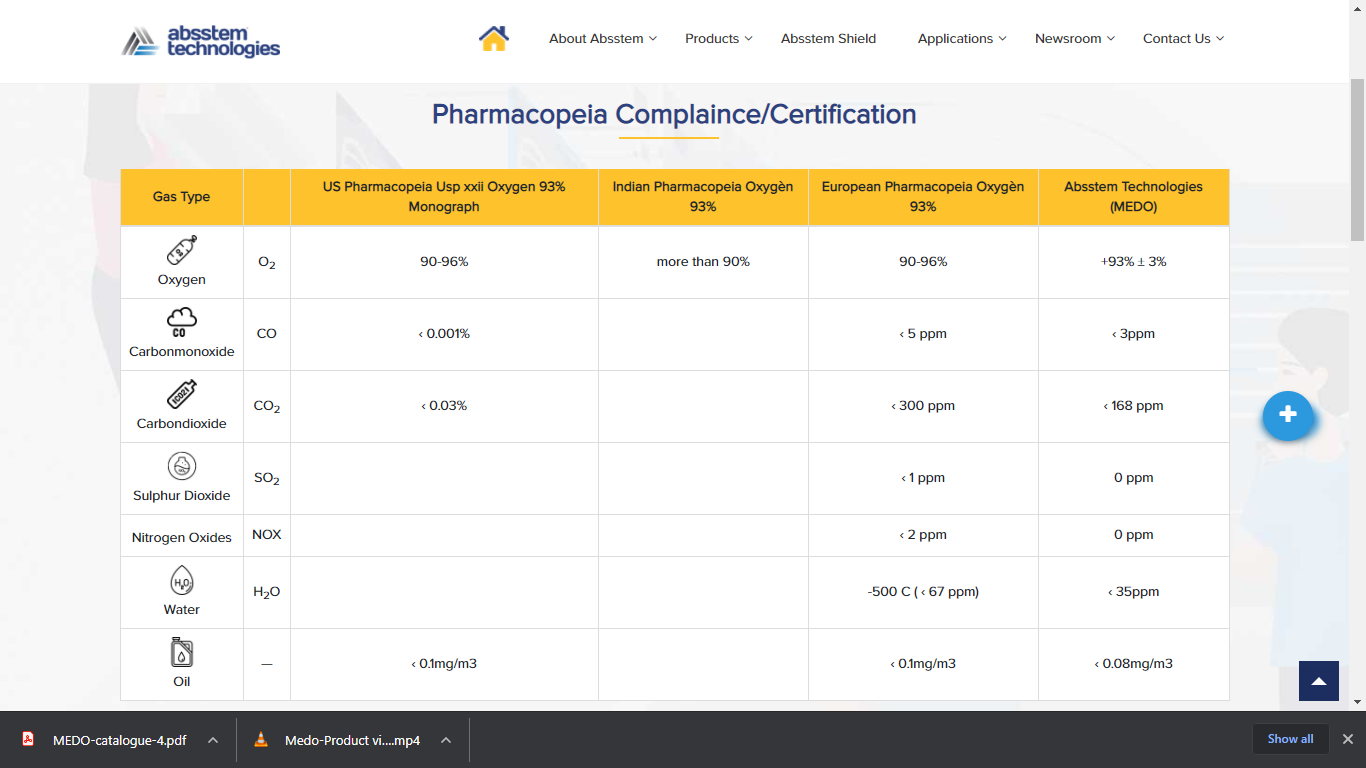Click the Show all downloads button
Image resolution: width=1366 pixels, height=768 pixels.
(x=1290, y=739)
